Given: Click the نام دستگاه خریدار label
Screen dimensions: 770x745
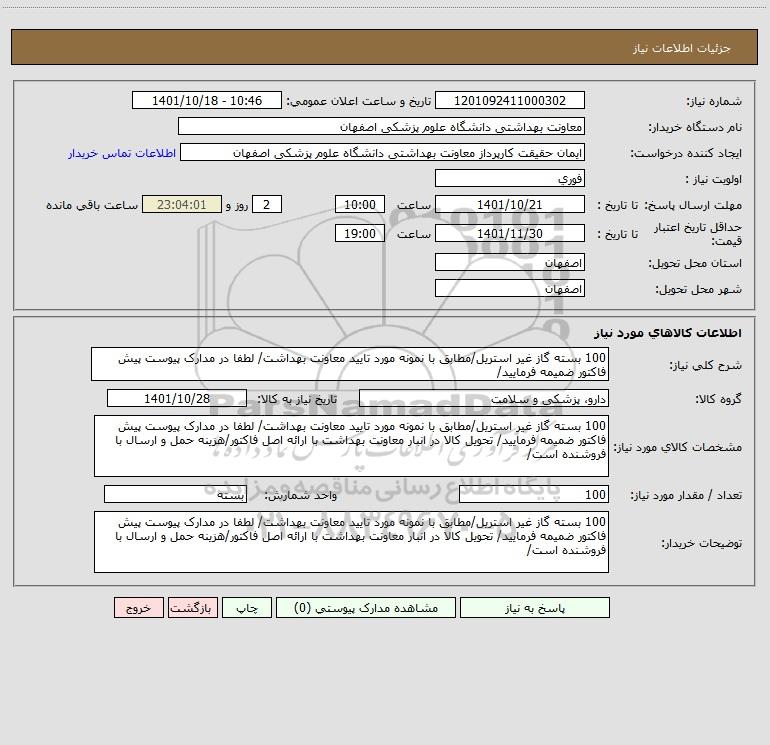Looking at the screenshot, I should (695, 127).
